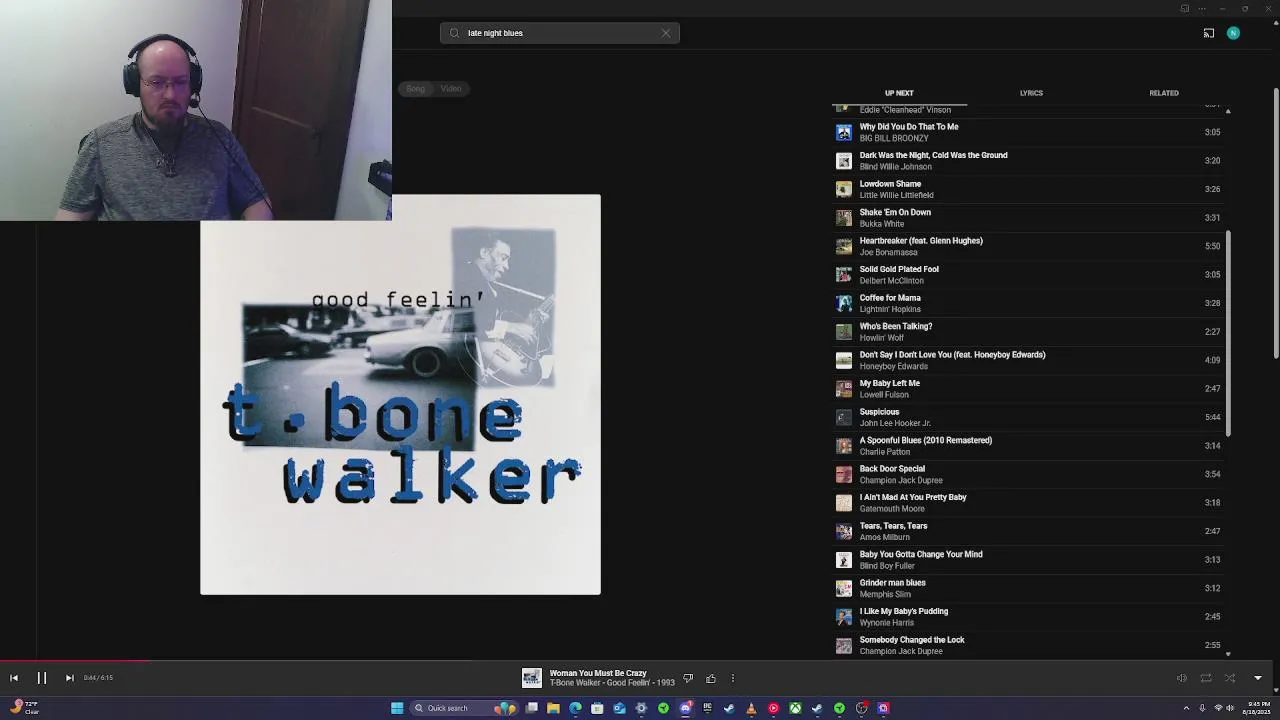Click the clock showing 9:45 PM
The height and width of the screenshot is (720, 1280).
[1256, 708]
